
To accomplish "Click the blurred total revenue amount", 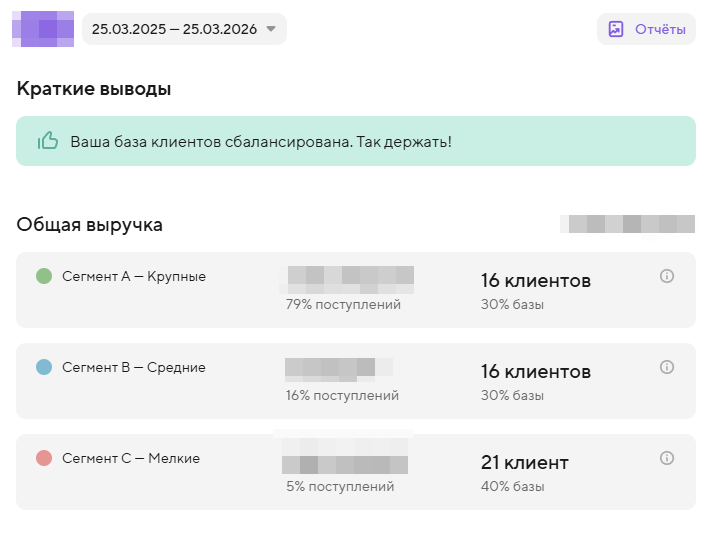I will tap(628, 224).
